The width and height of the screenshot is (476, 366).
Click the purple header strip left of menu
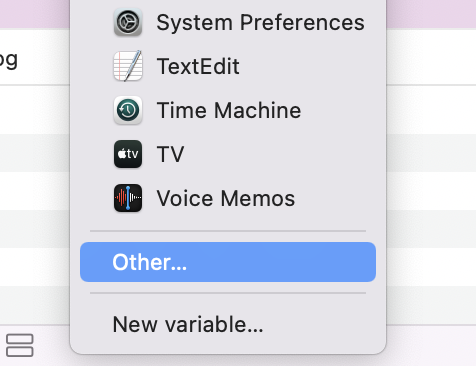(x=35, y=14)
